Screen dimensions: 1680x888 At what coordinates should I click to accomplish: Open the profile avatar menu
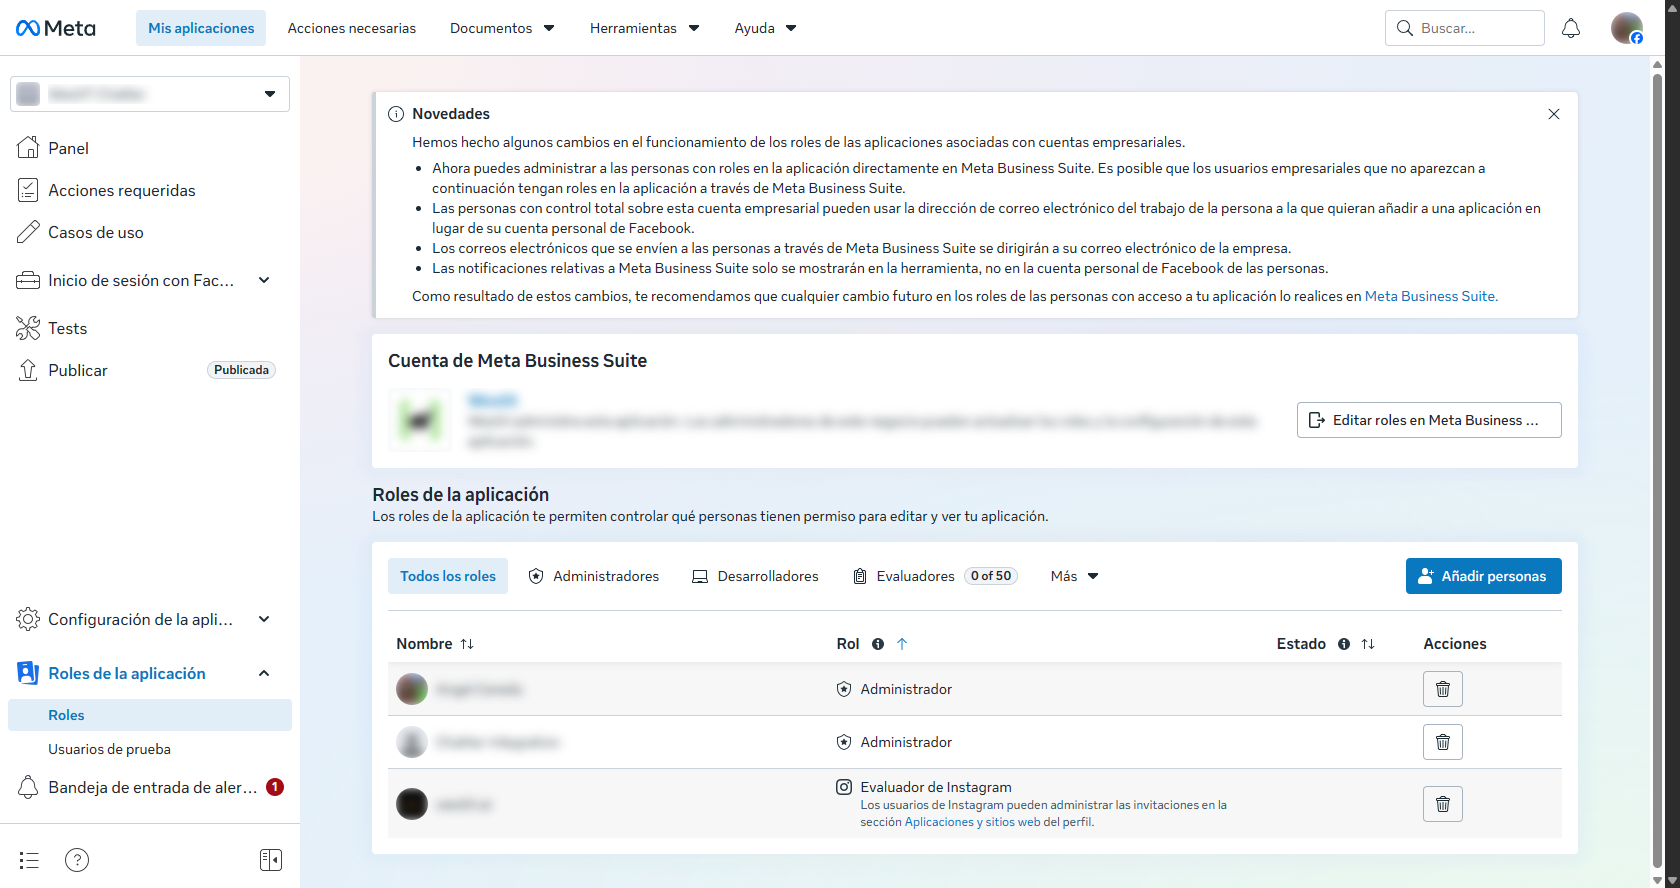[1627, 28]
